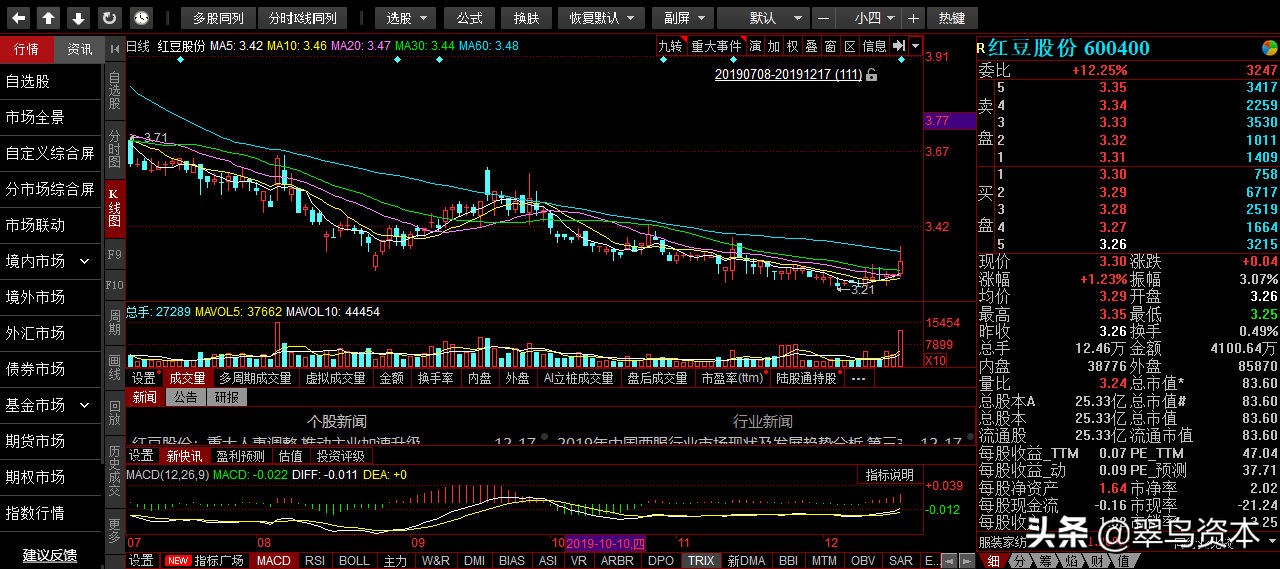Viewport: 1280px width, 569px height.
Task: Select 画线 side tab
Action: (114, 366)
